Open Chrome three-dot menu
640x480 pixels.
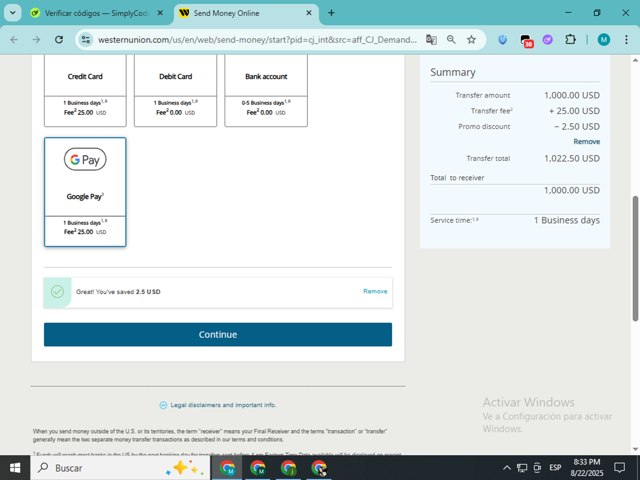click(626, 40)
